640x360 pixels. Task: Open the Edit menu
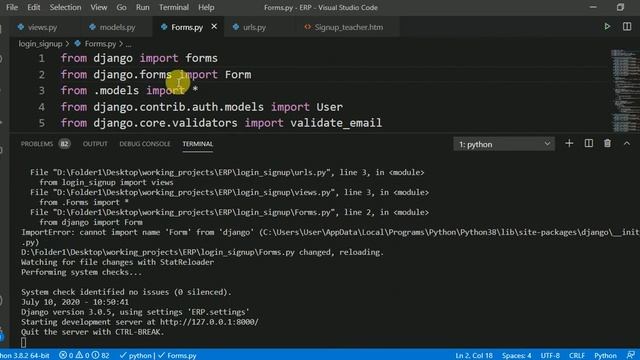(x=33, y=7)
